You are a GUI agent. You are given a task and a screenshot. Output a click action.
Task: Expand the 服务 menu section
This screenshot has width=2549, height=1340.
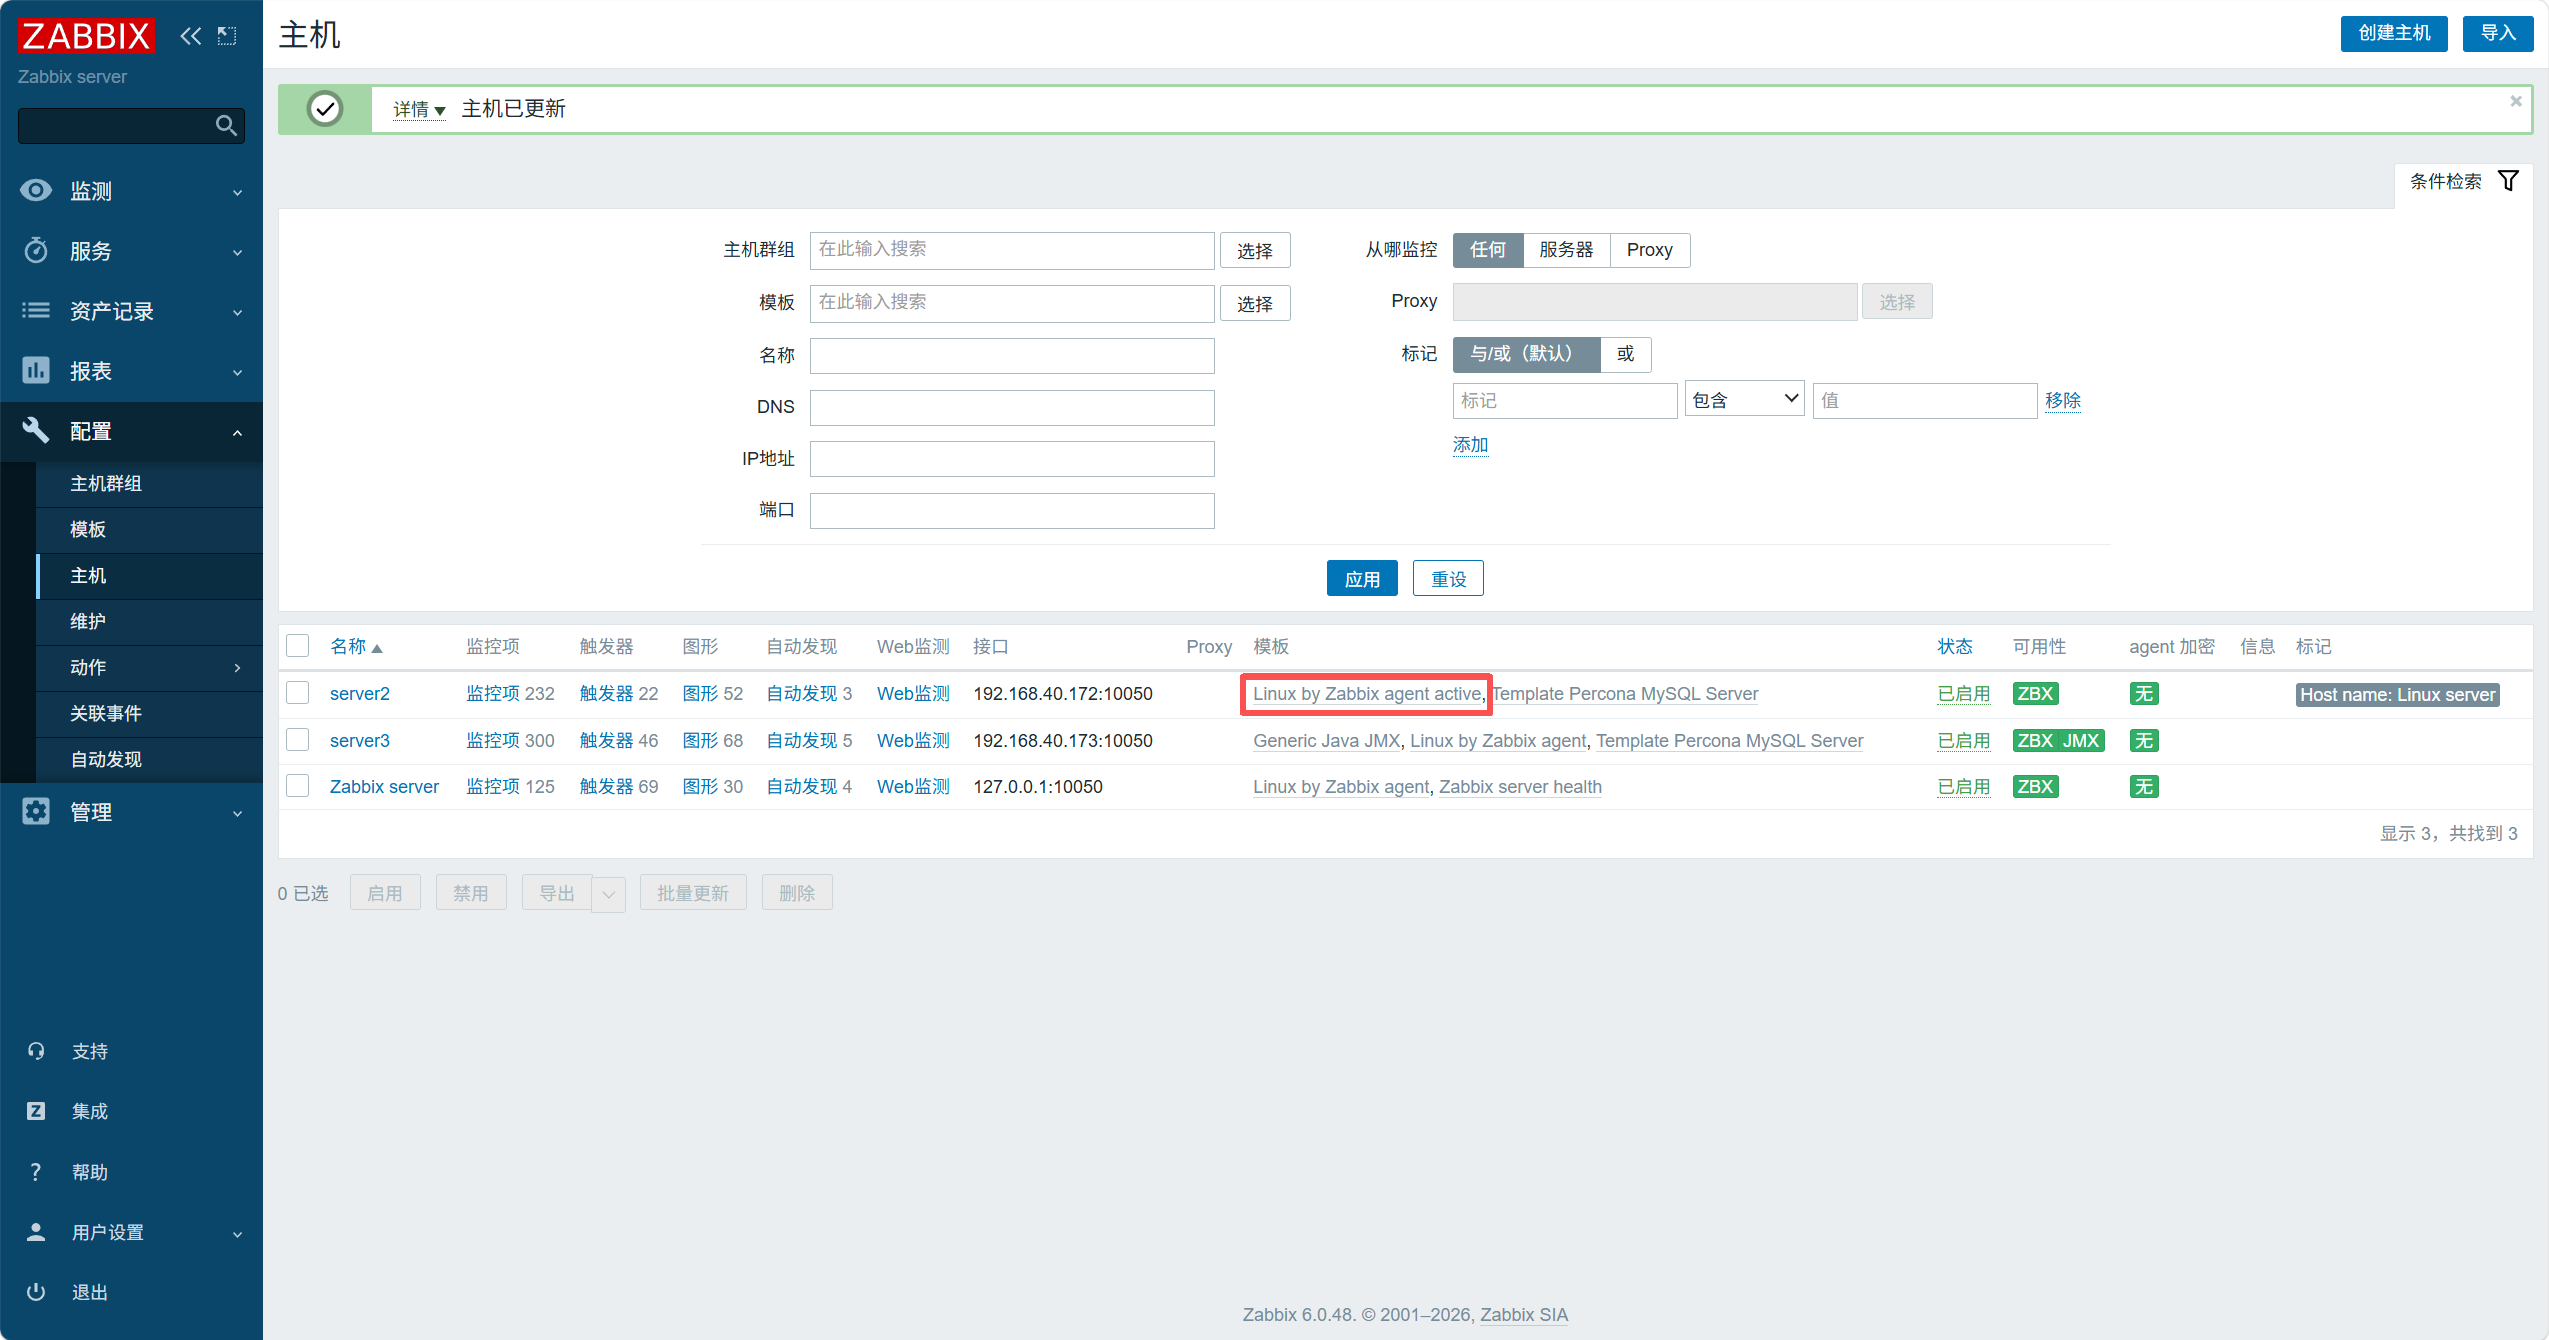131,251
